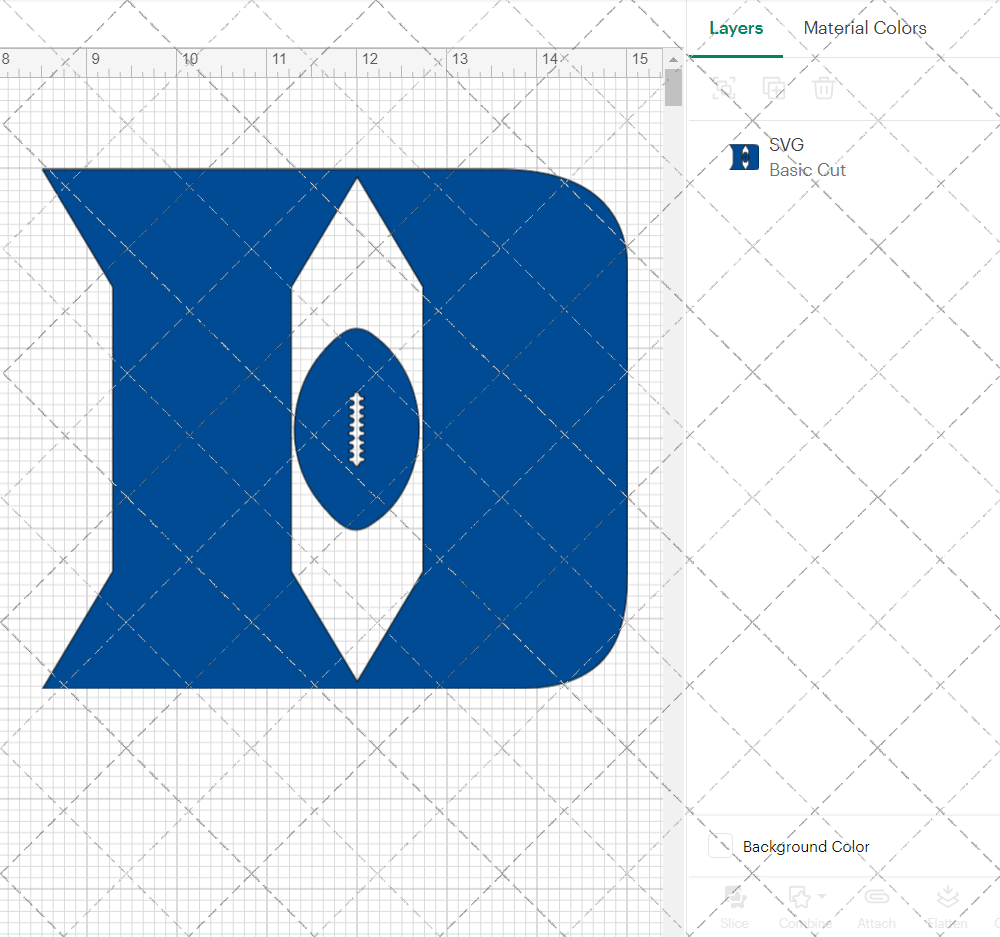Click the Combine tool
The height and width of the screenshot is (937, 1000).
(805, 906)
